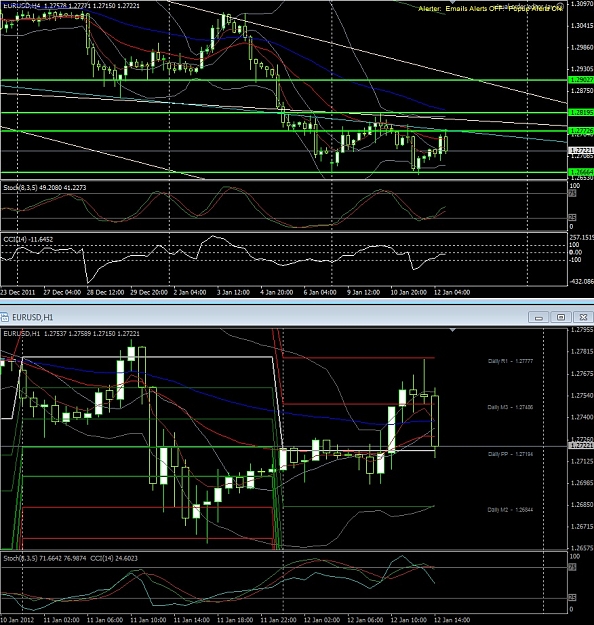
Task: Click the Alerter emails and popup alerts label
Action: pyautogui.click(x=490, y=8)
